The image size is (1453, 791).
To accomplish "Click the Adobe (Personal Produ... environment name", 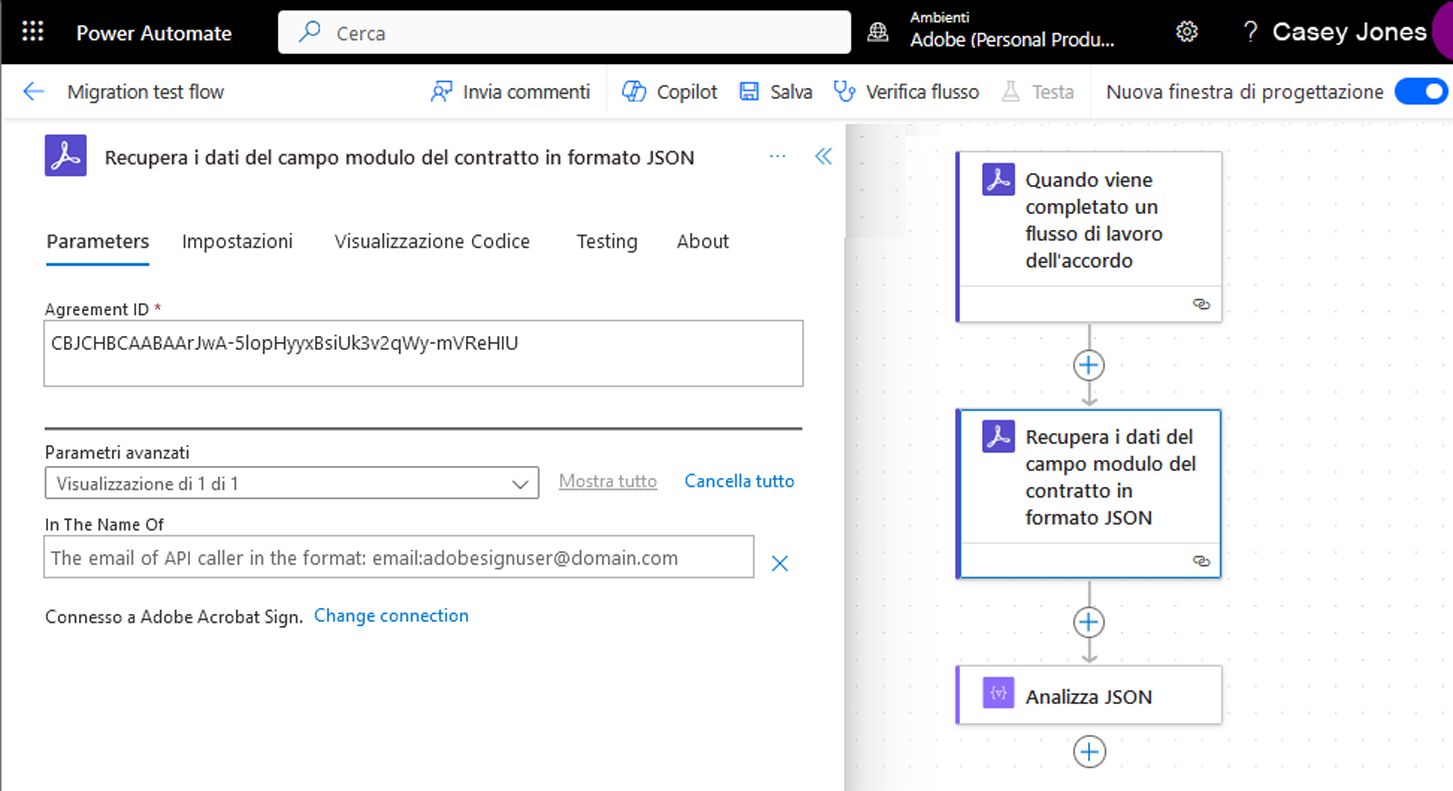I will (1012, 40).
